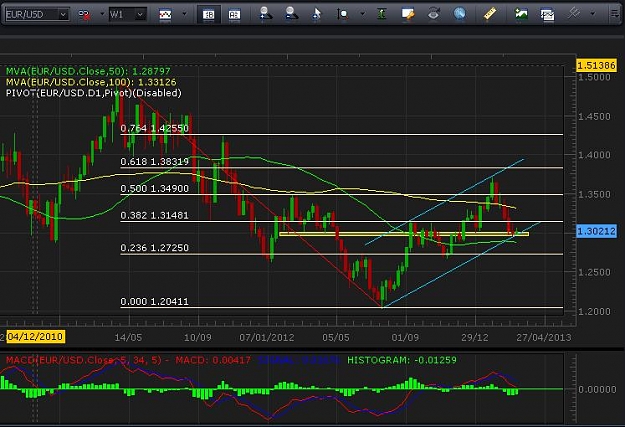
Task: Click the MACD indicator label text
Action: click(84, 360)
